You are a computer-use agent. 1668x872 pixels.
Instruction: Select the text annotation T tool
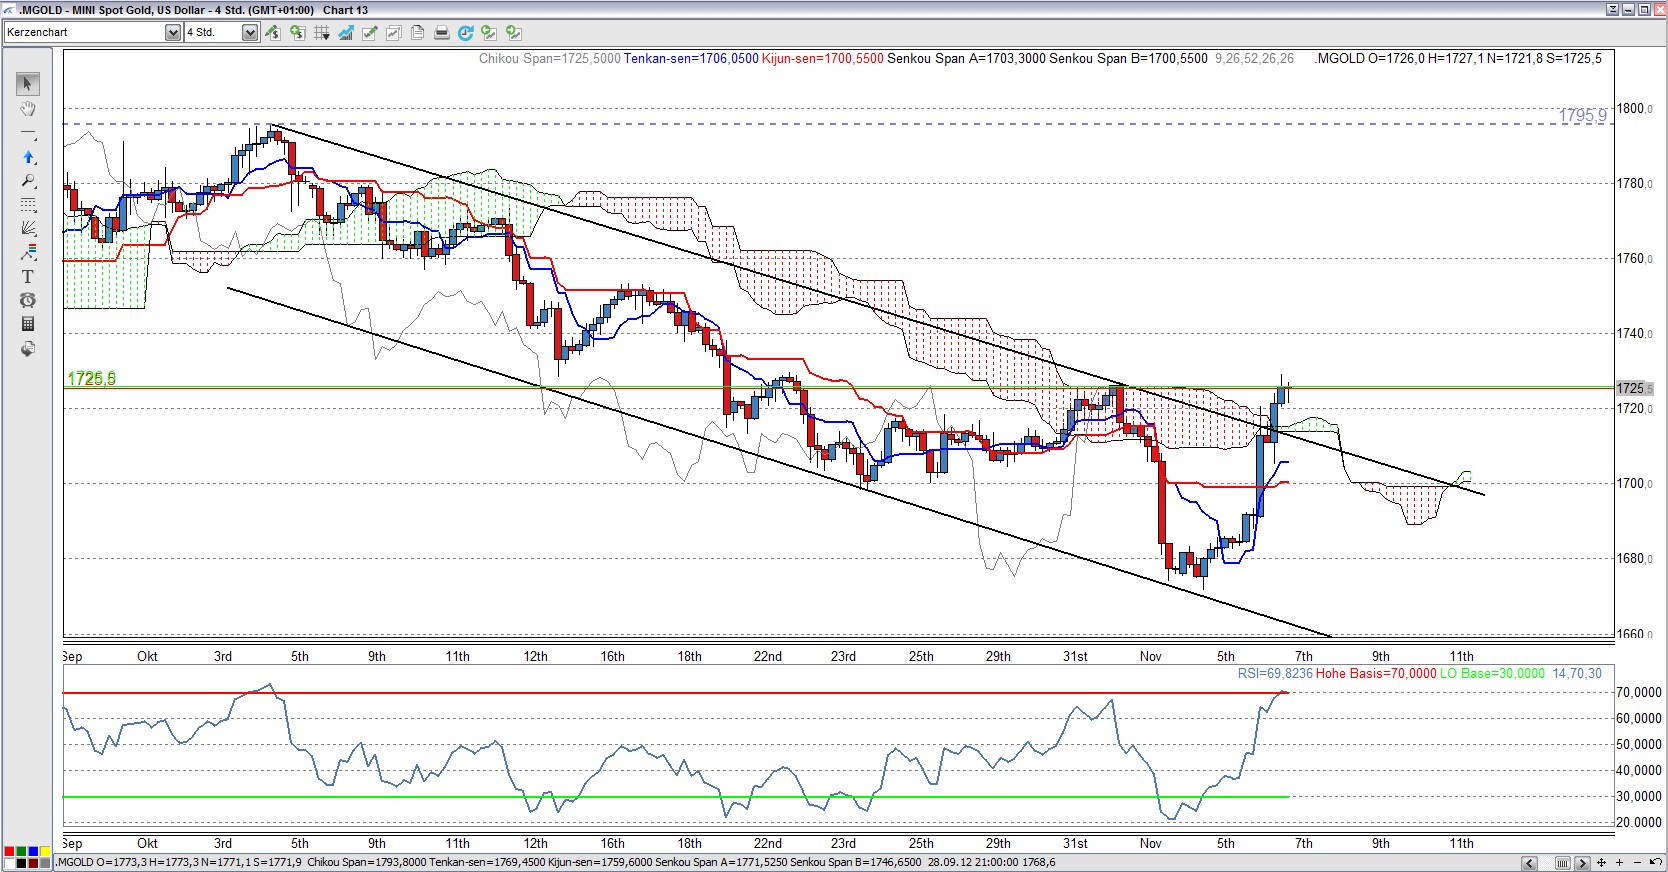pos(28,277)
